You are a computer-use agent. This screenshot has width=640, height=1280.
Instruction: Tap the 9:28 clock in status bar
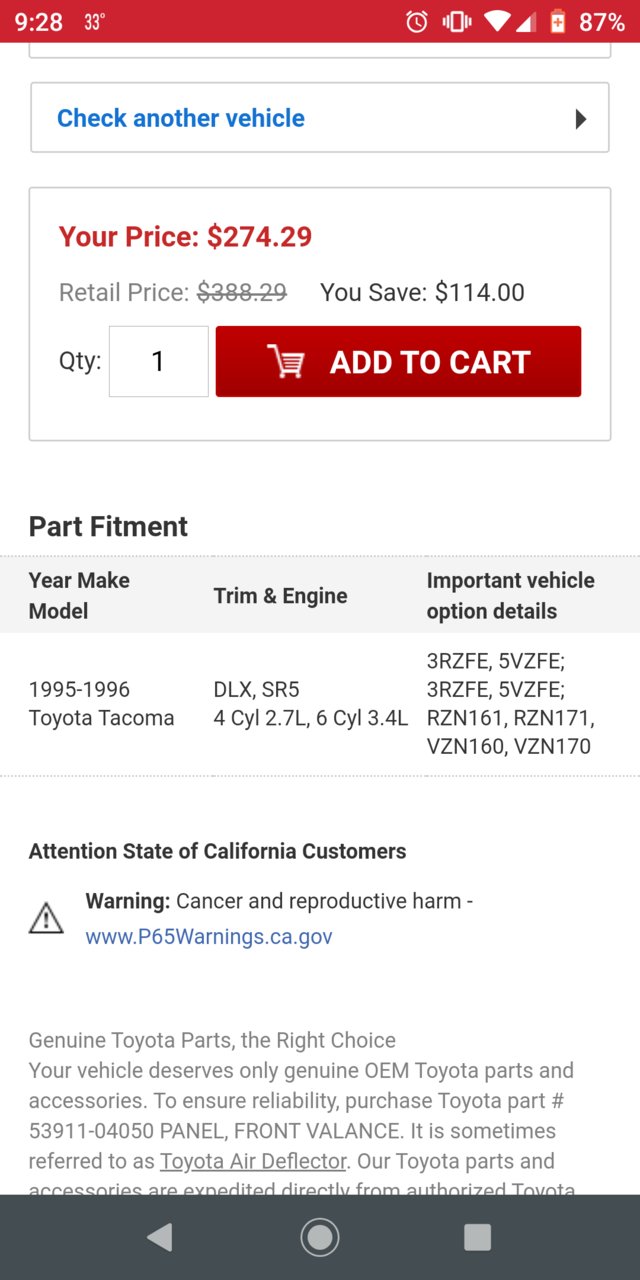(x=39, y=21)
